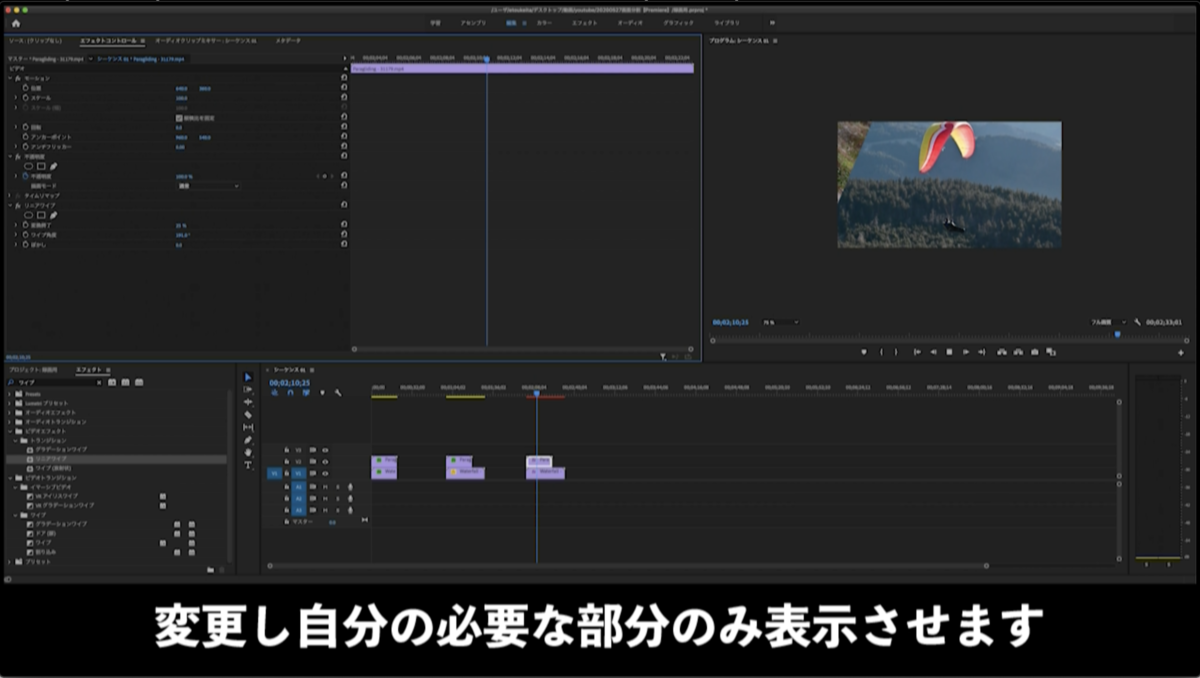Click the ellipse mask icon under 不透明度

30,164
